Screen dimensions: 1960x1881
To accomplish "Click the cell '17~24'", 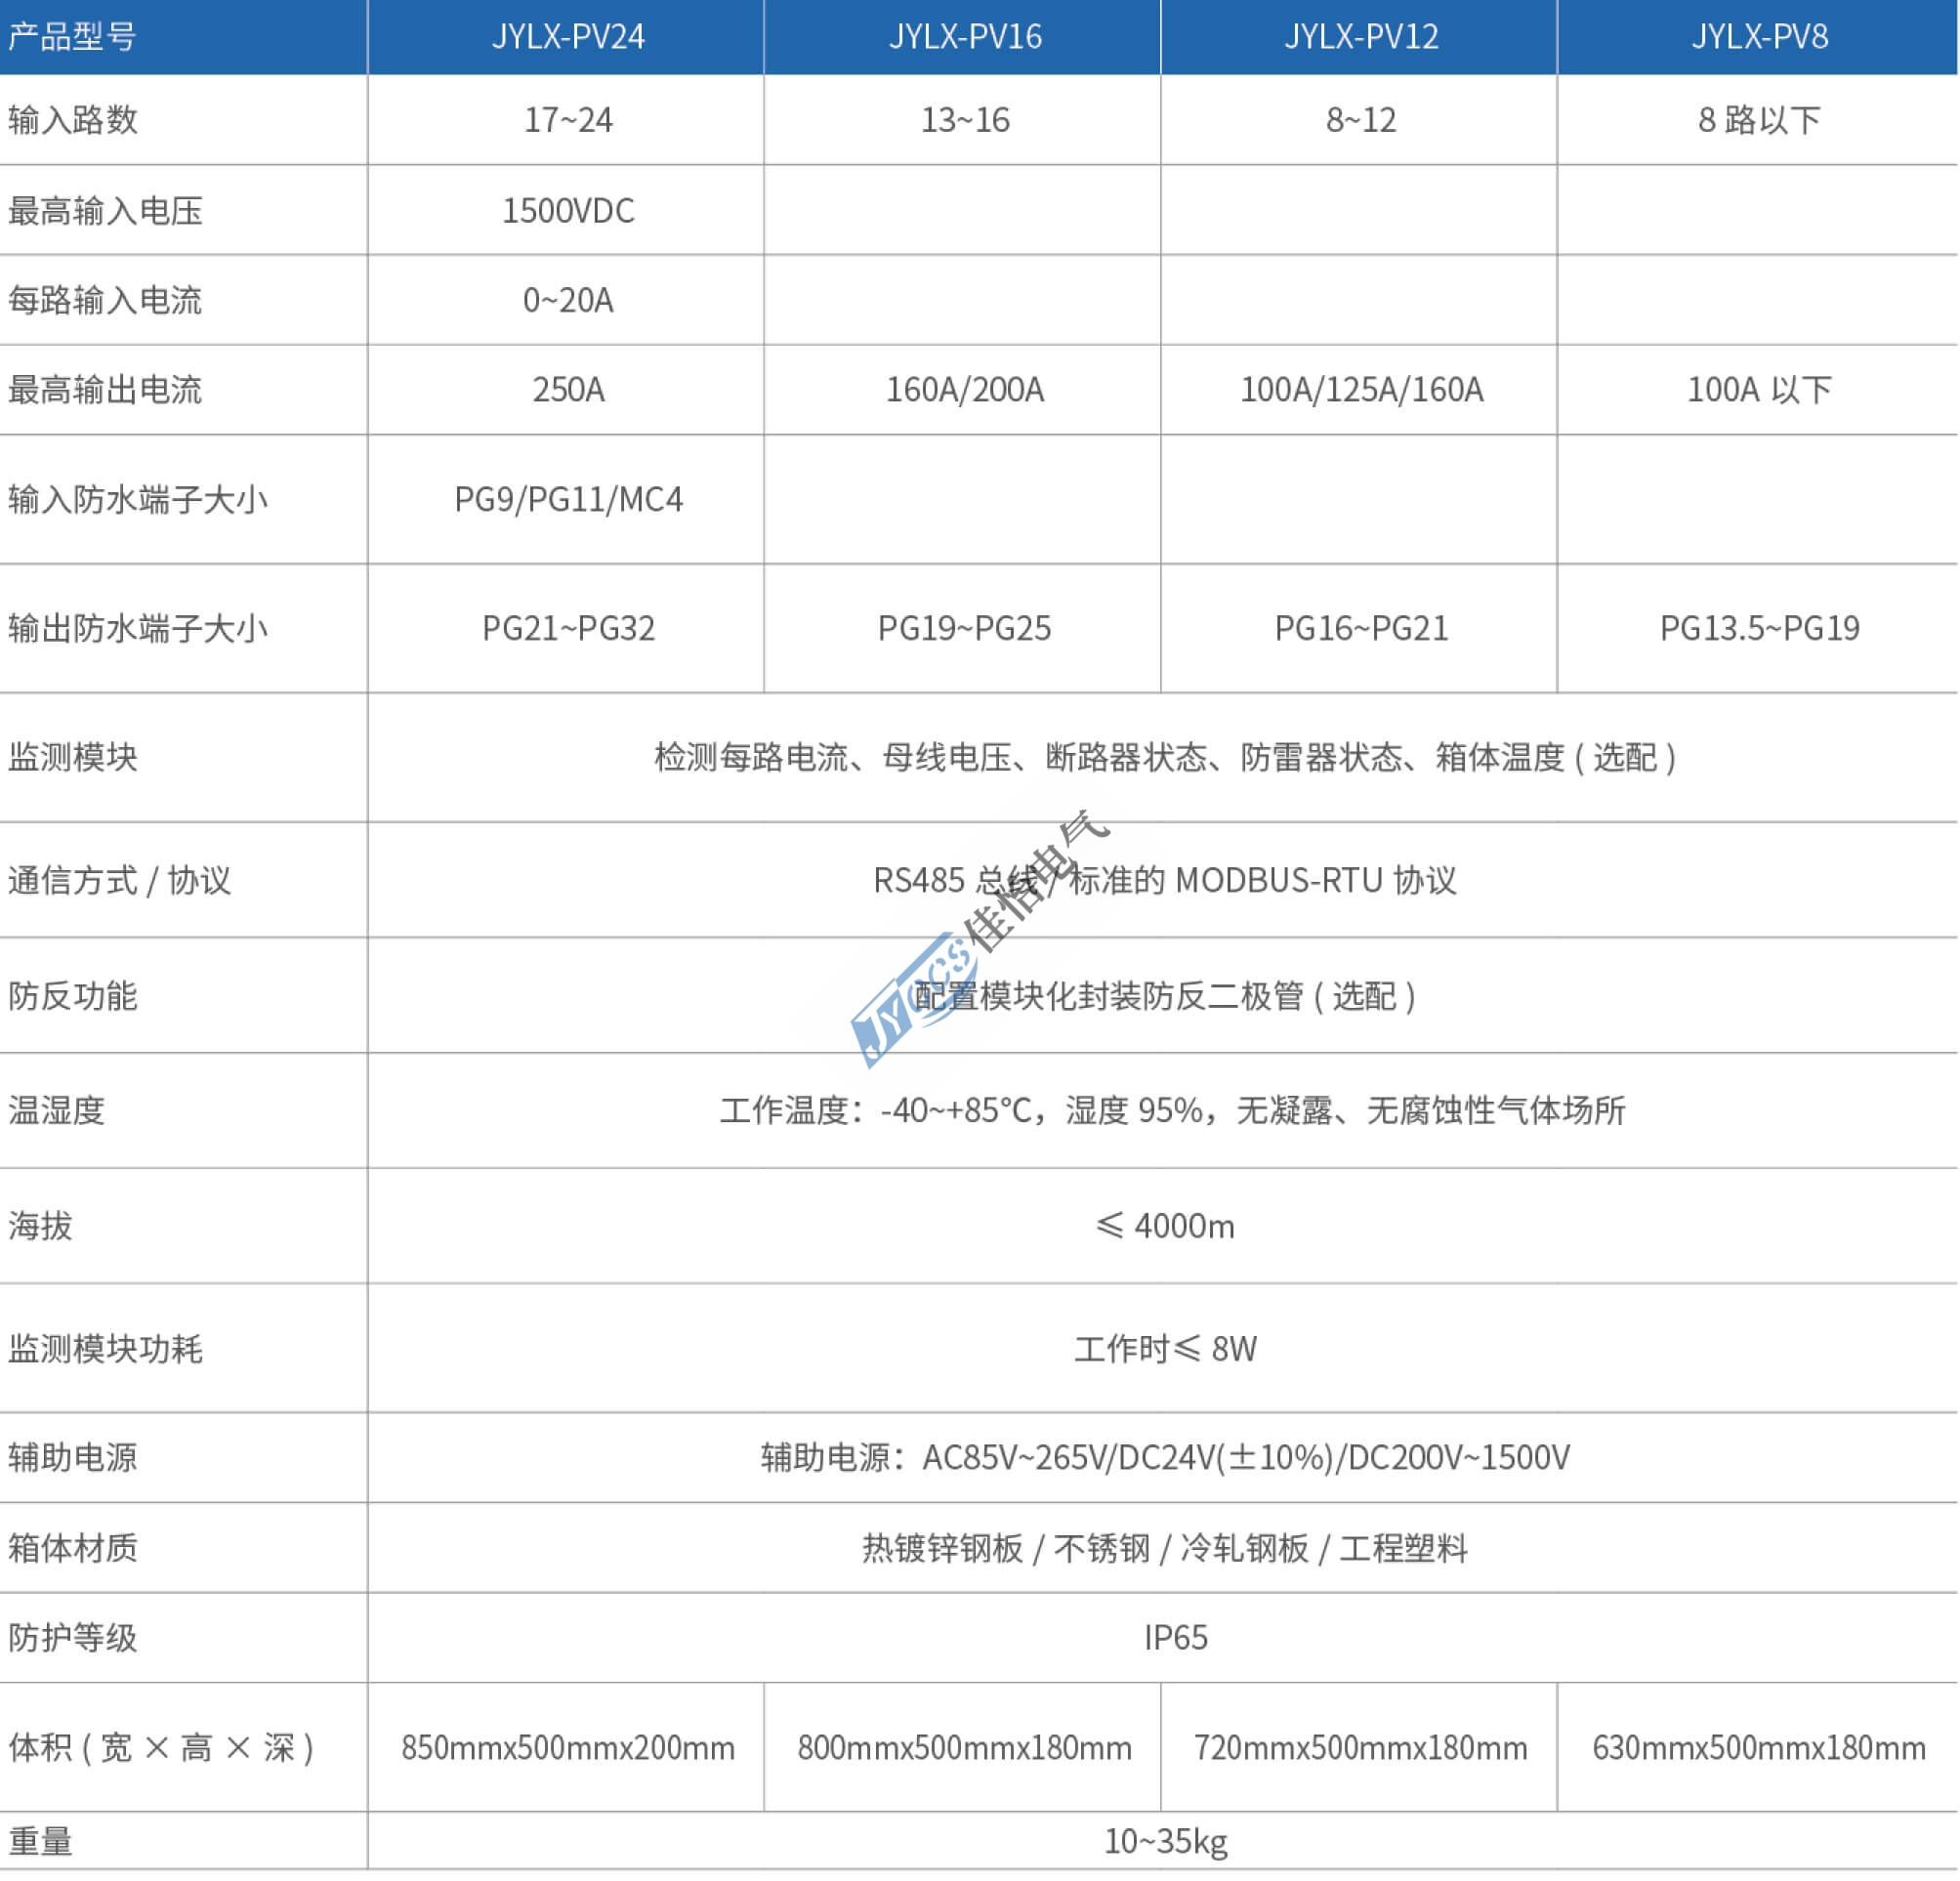I will pyautogui.click(x=568, y=120).
